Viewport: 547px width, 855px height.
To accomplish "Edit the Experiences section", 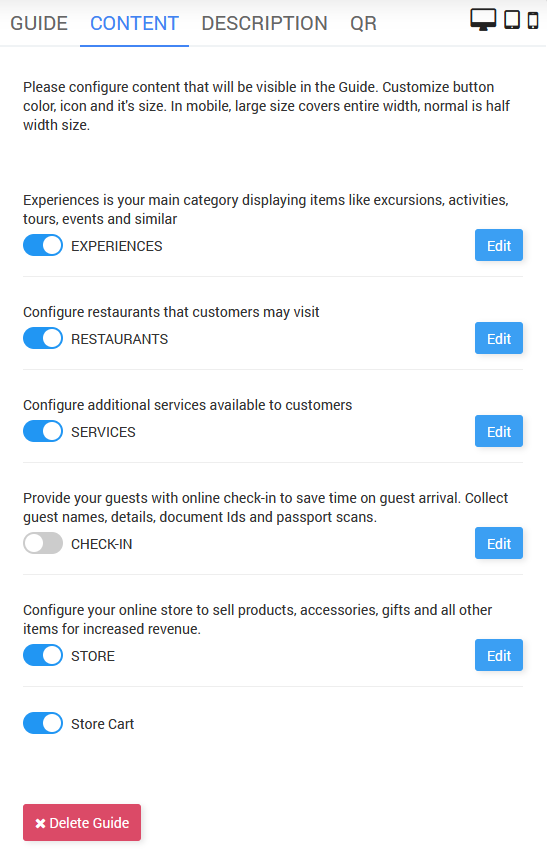I will tap(498, 245).
